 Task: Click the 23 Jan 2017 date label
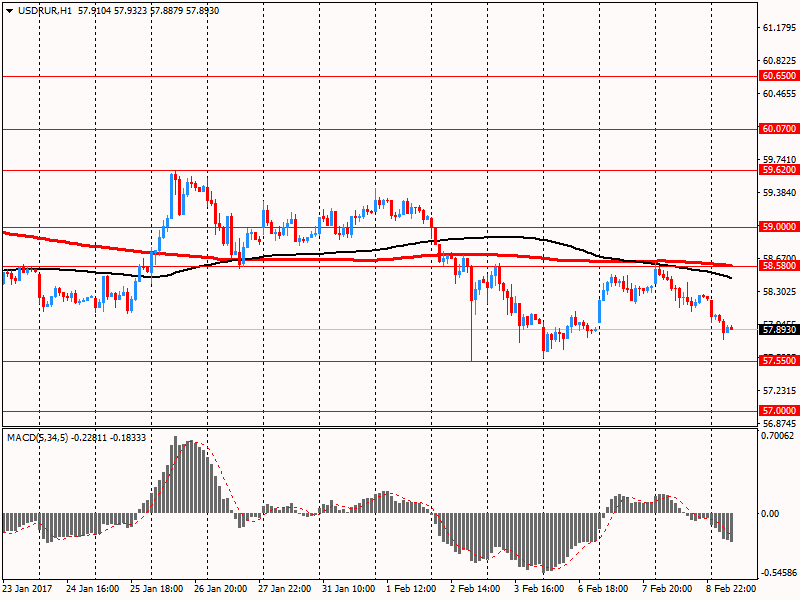(x=28, y=589)
